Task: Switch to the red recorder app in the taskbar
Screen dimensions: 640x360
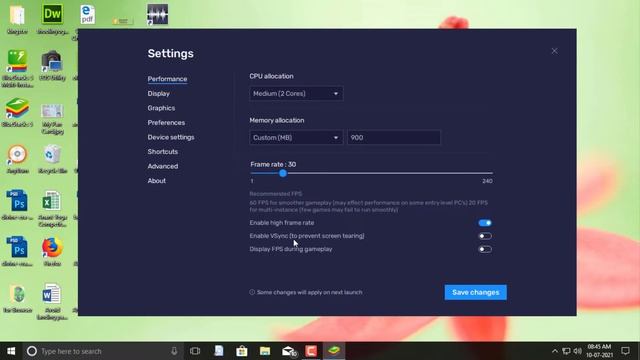Action: tap(311, 351)
